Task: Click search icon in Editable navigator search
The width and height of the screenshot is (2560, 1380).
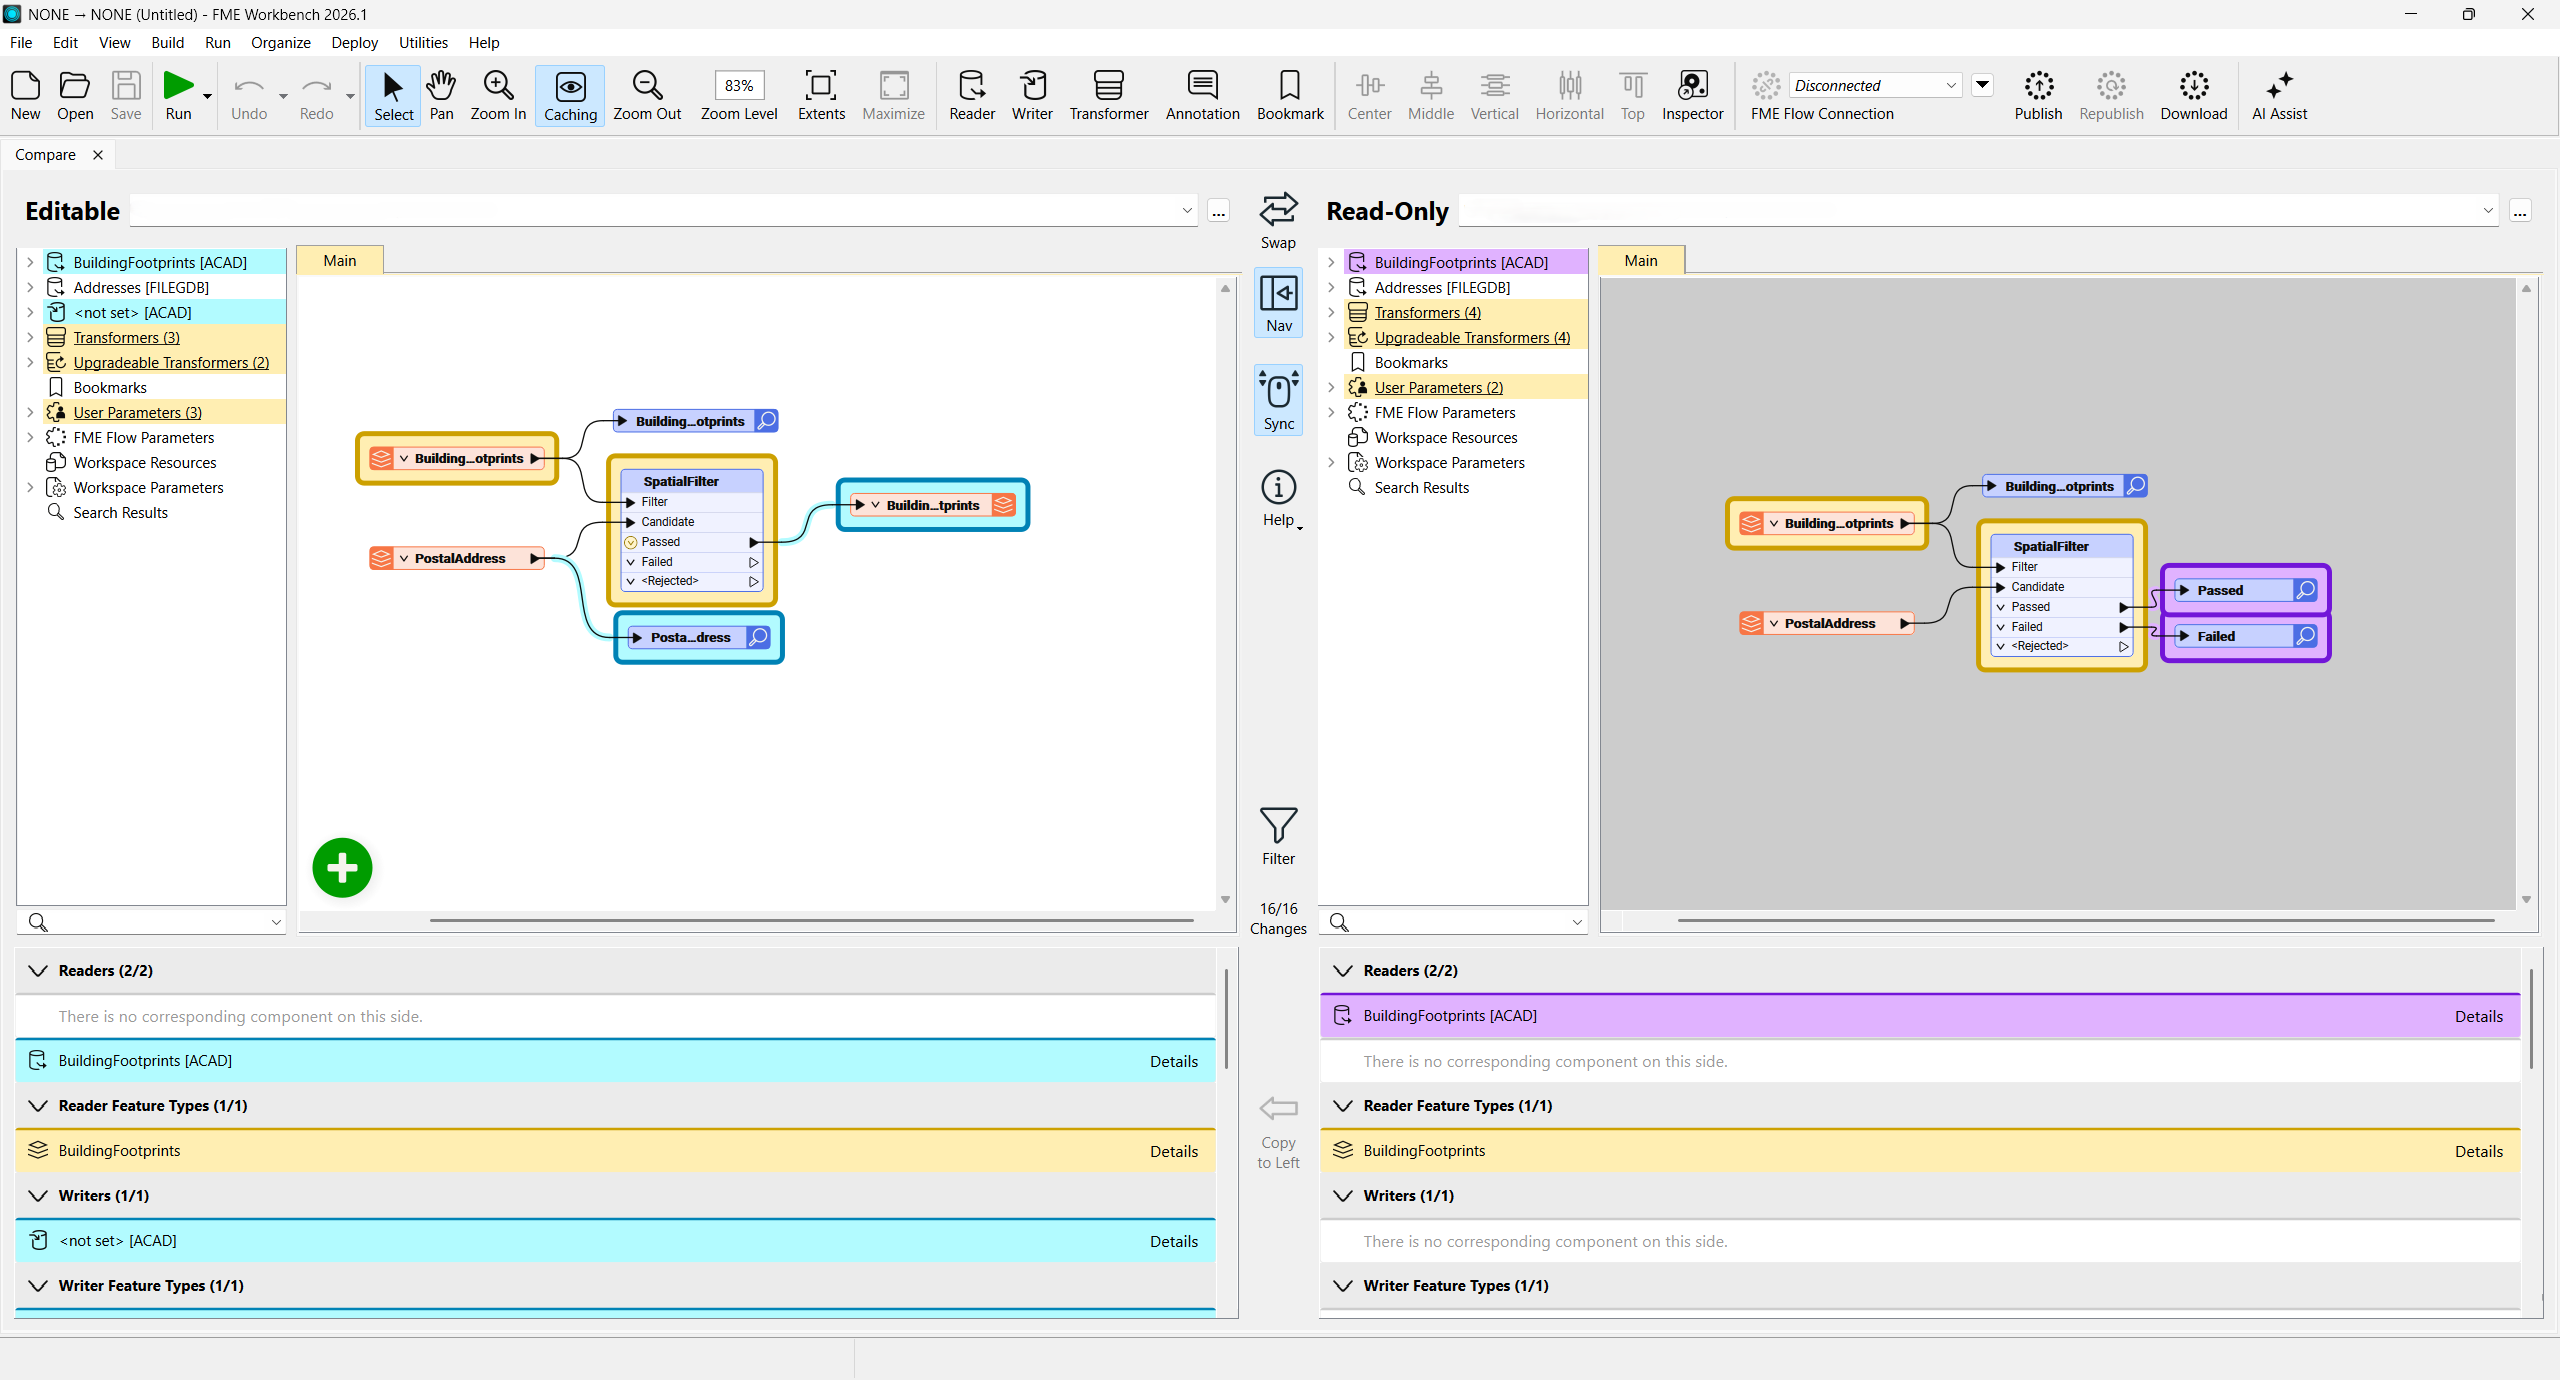Action: pyautogui.click(x=38, y=922)
